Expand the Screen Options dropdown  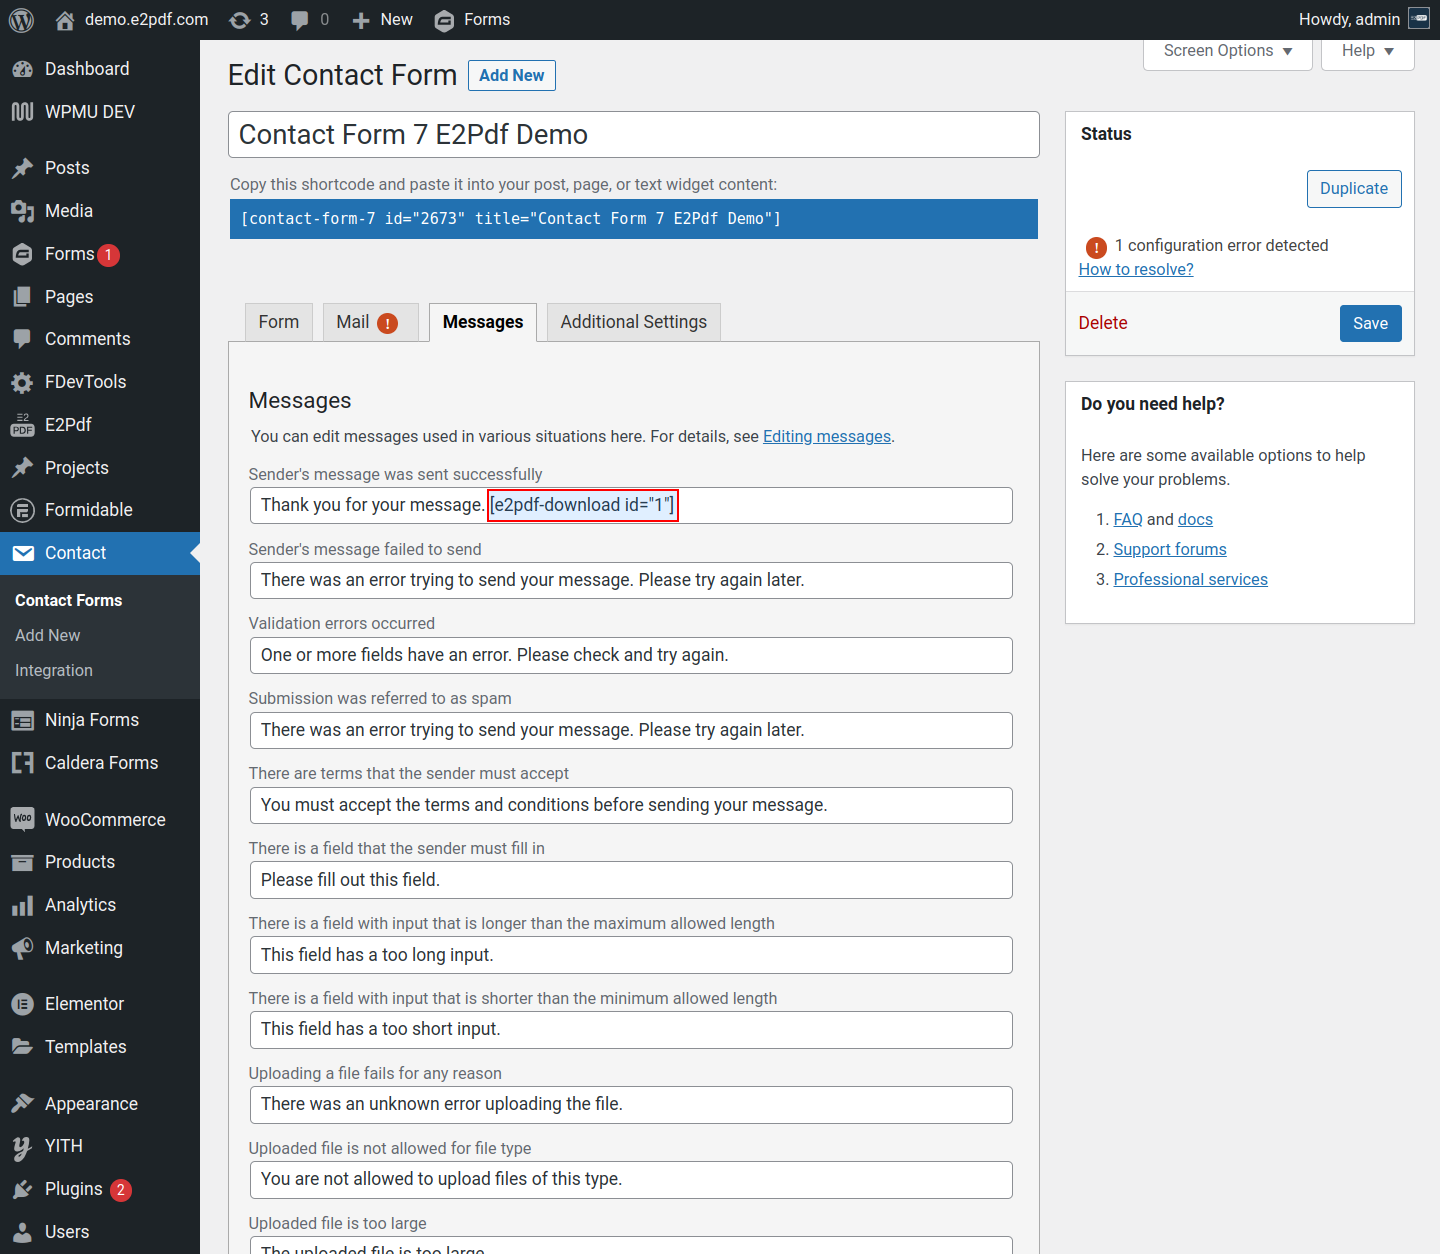[1227, 51]
